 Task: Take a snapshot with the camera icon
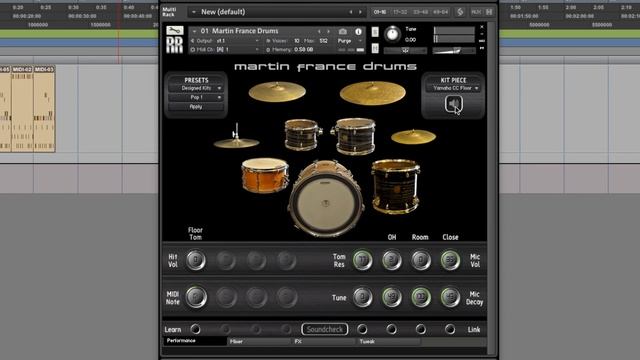(342, 31)
